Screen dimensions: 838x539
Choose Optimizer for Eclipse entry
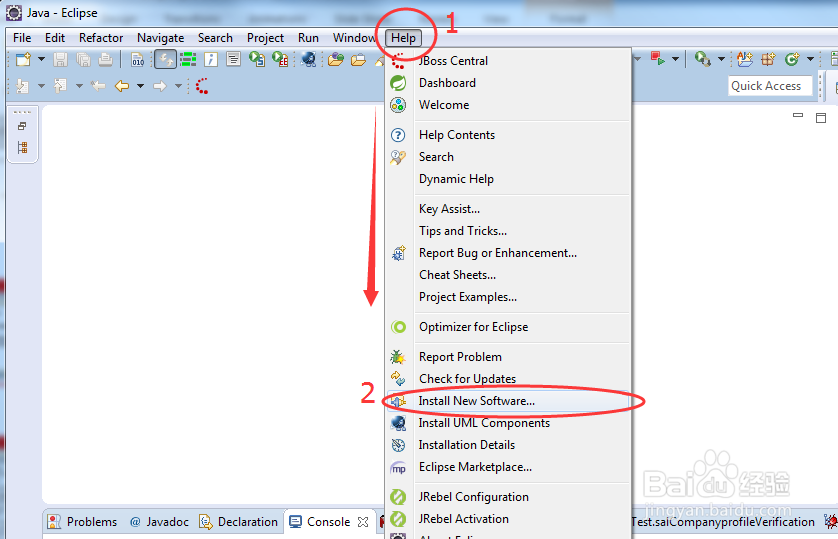tap(508, 327)
